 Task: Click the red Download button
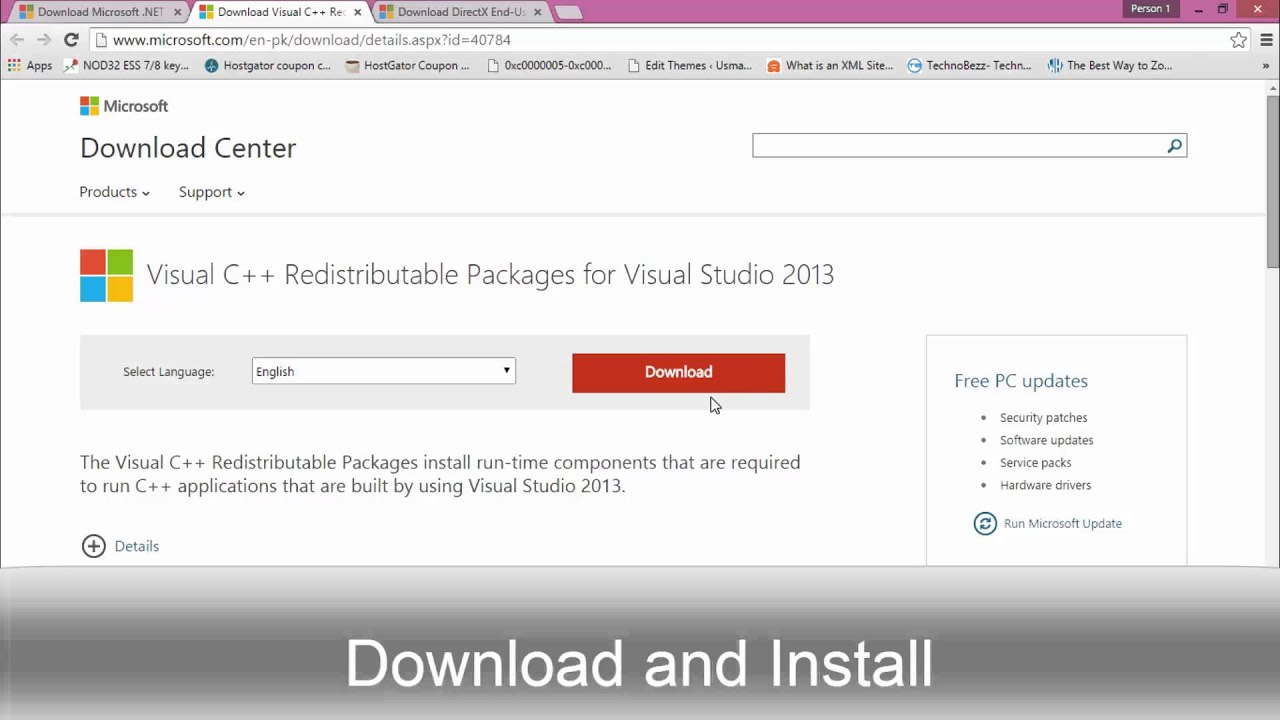pos(678,372)
